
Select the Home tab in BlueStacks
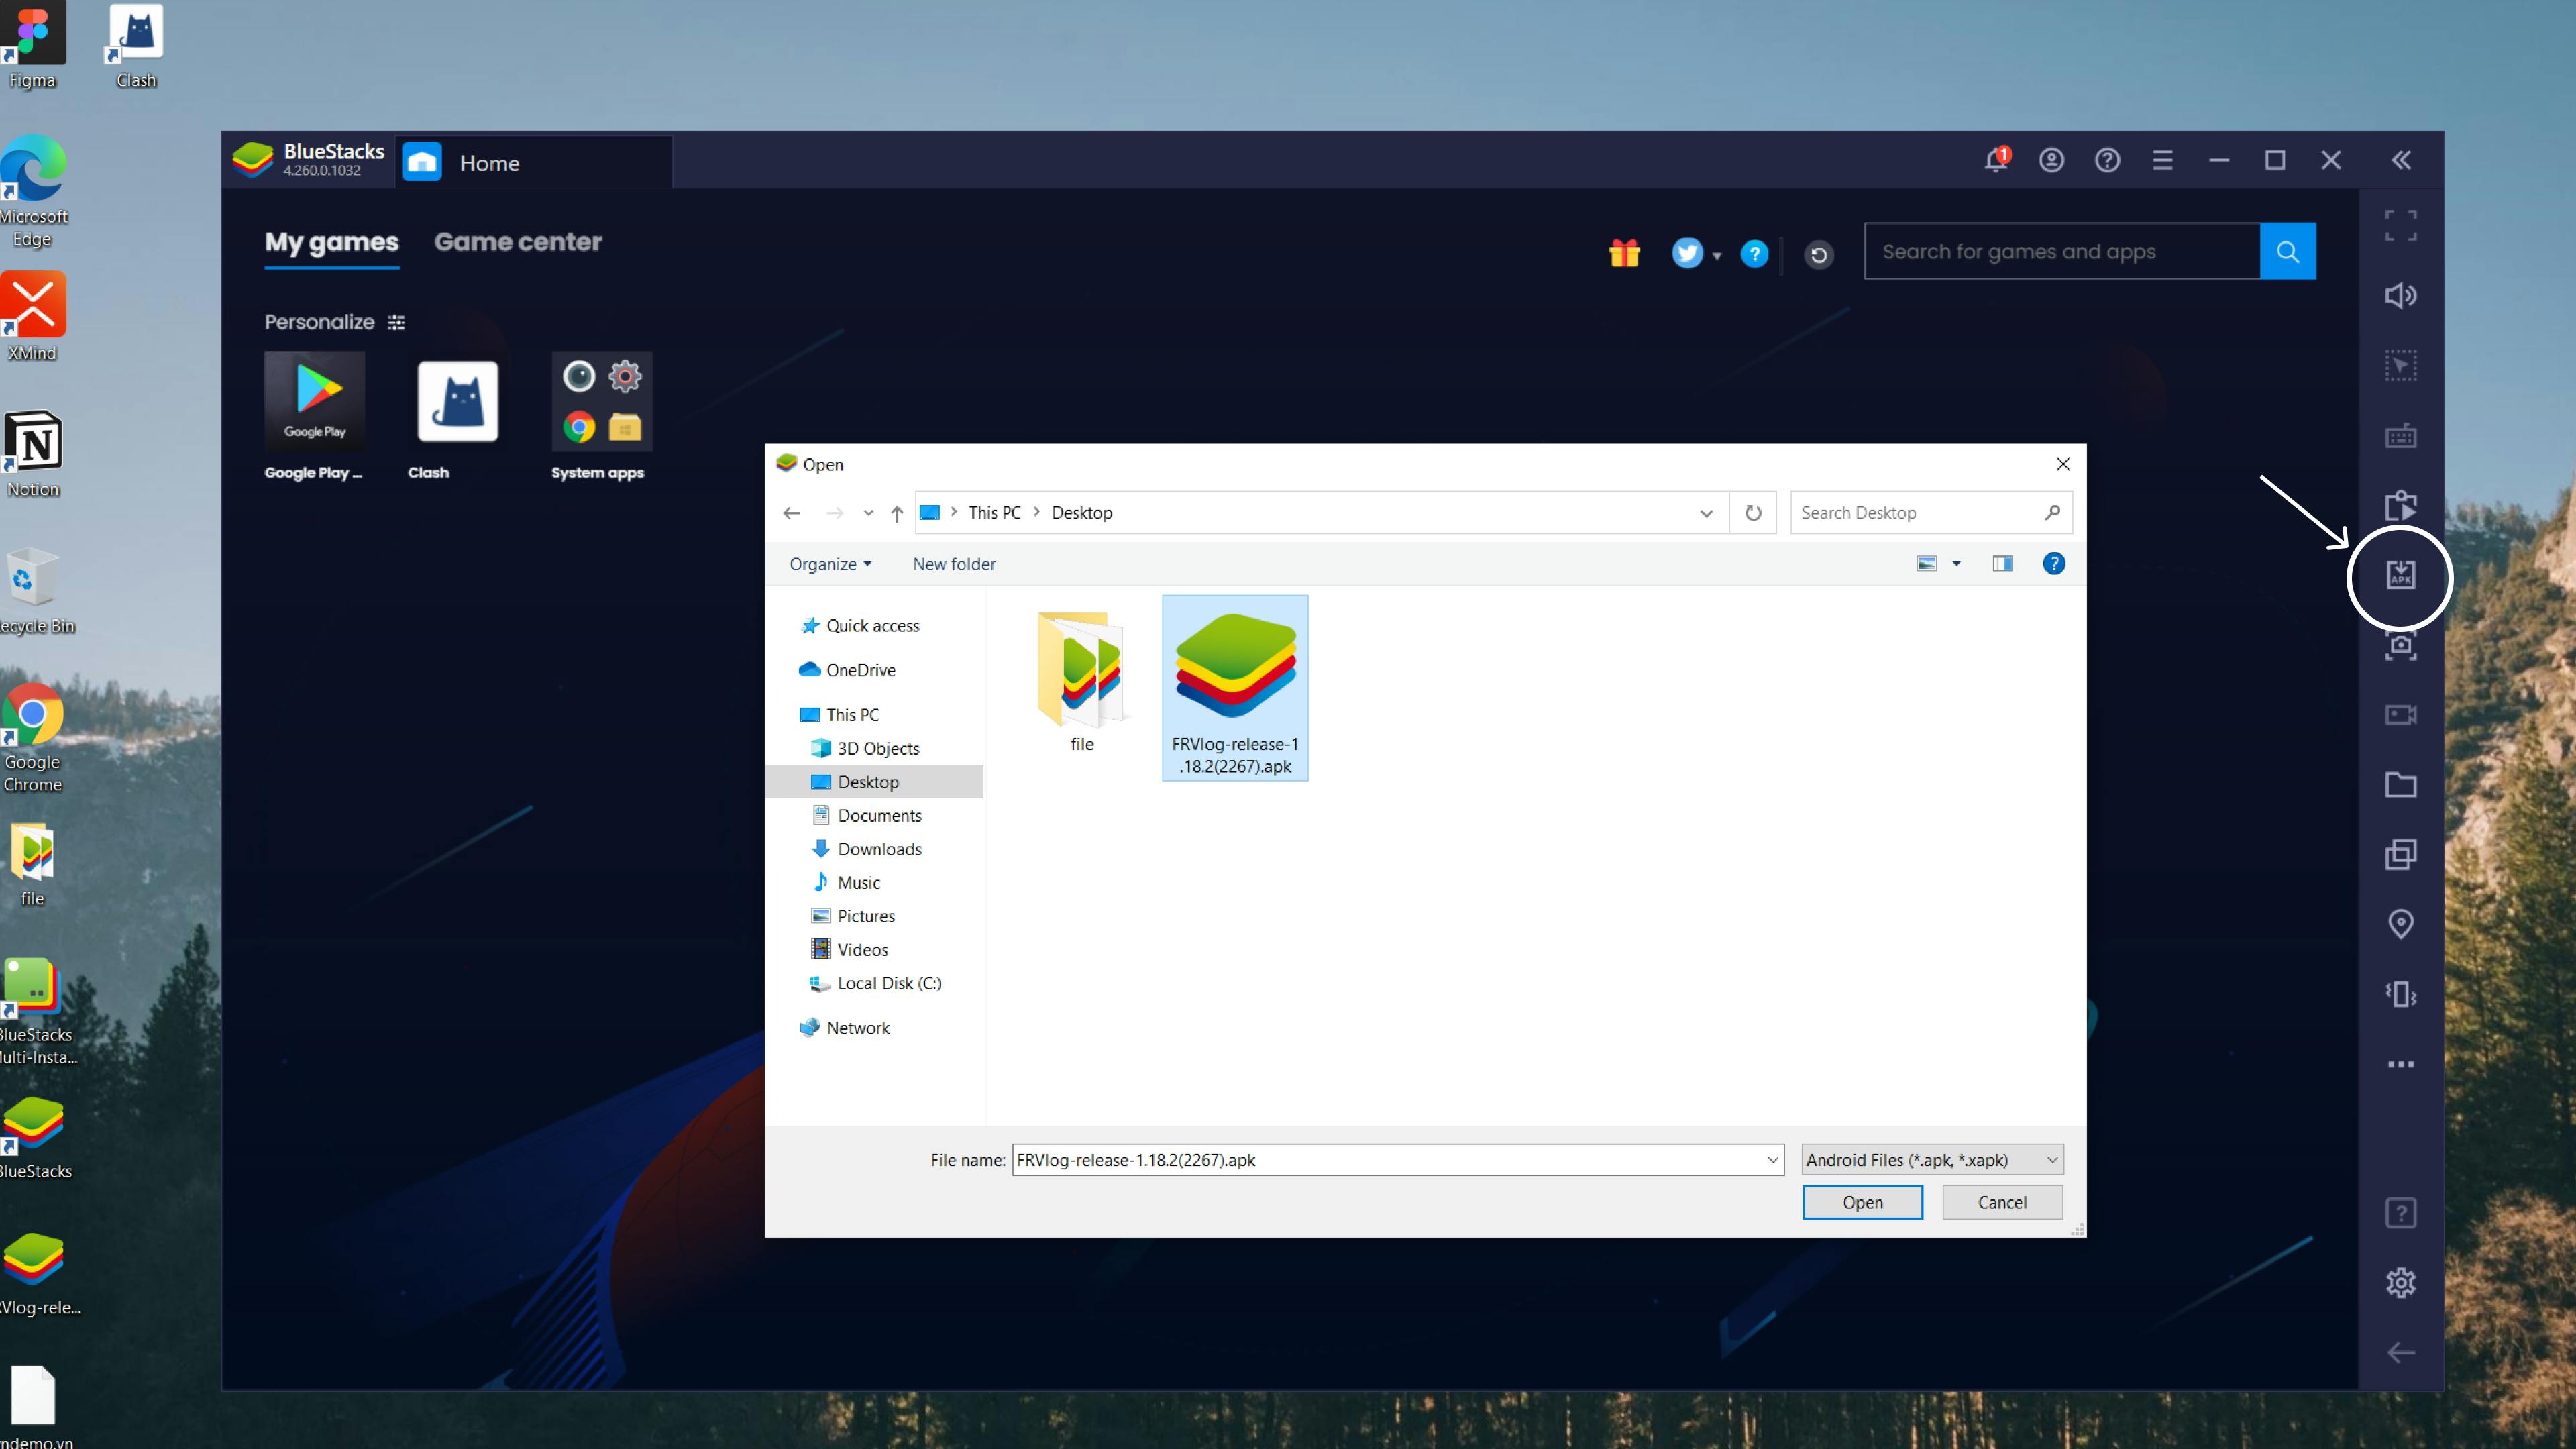pyautogui.click(x=534, y=163)
